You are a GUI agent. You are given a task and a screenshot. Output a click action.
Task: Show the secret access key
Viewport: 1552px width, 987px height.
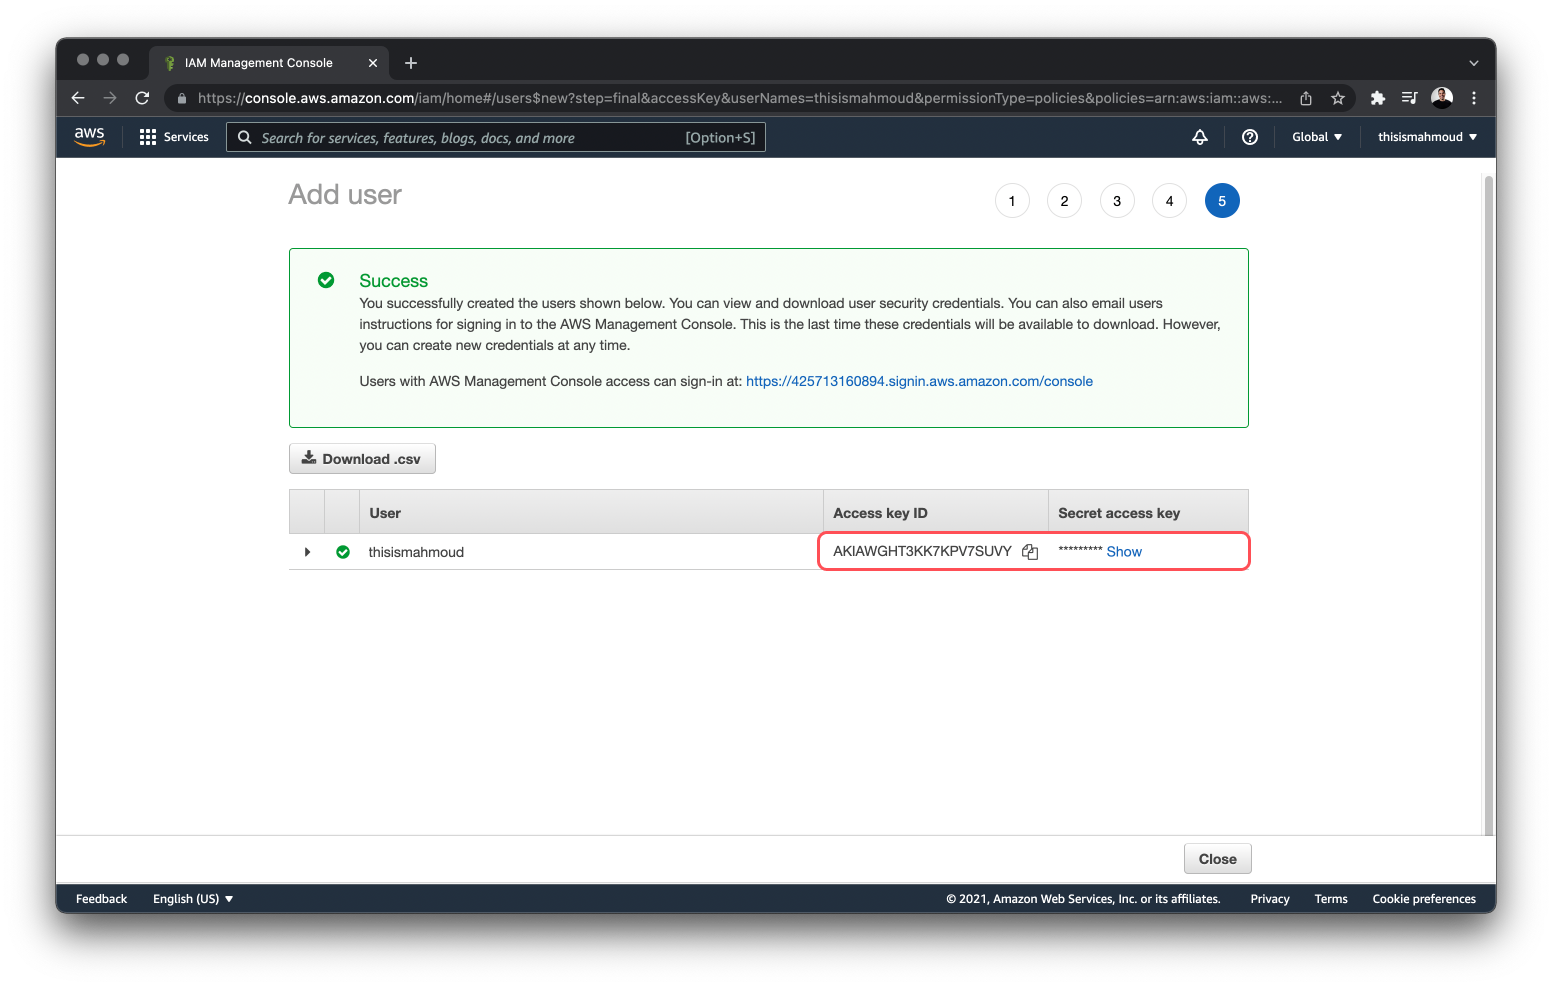[1124, 552]
